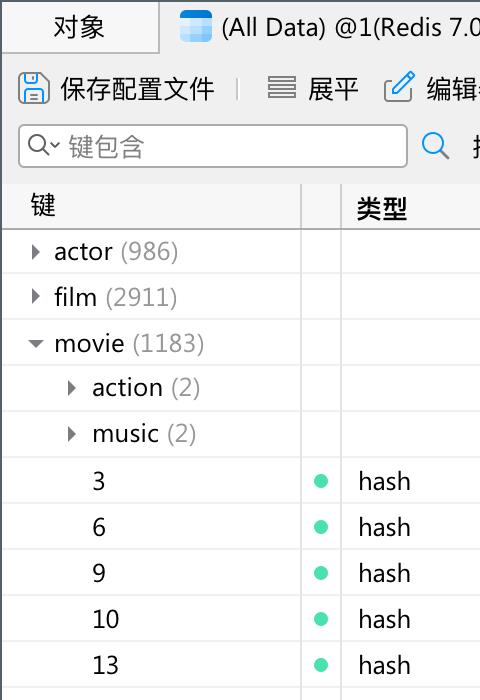The width and height of the screenshot is (480, 700).
Task: Open search filter dropdown in key field
Action: pos(44,145)
